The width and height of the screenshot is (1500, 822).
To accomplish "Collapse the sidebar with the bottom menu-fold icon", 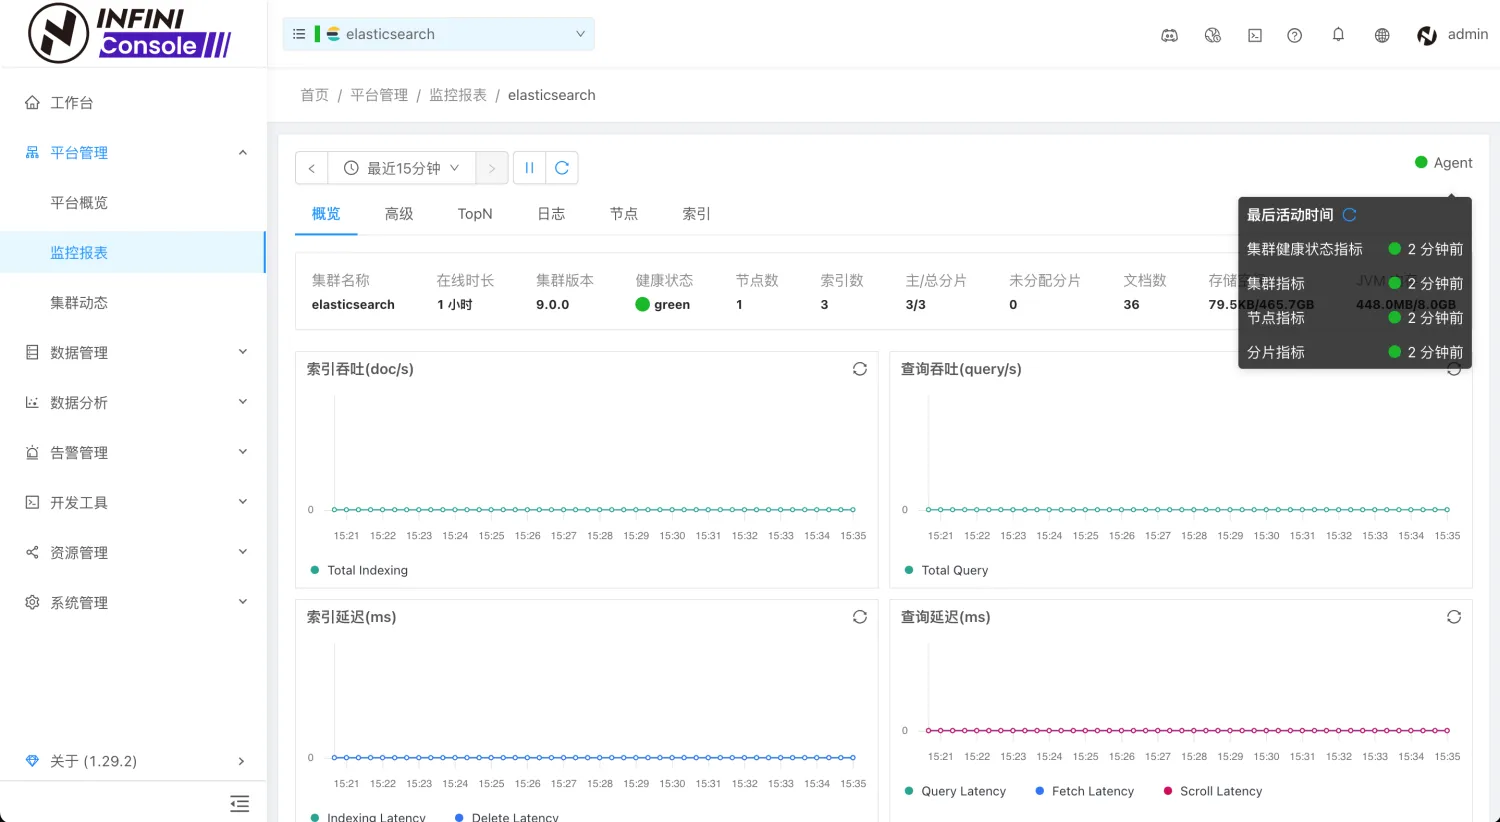I will [240, 803].
